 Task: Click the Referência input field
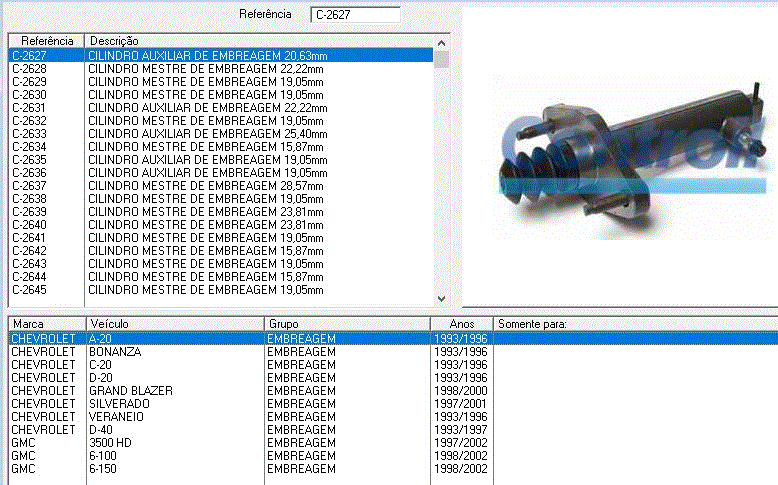point(355,15)
